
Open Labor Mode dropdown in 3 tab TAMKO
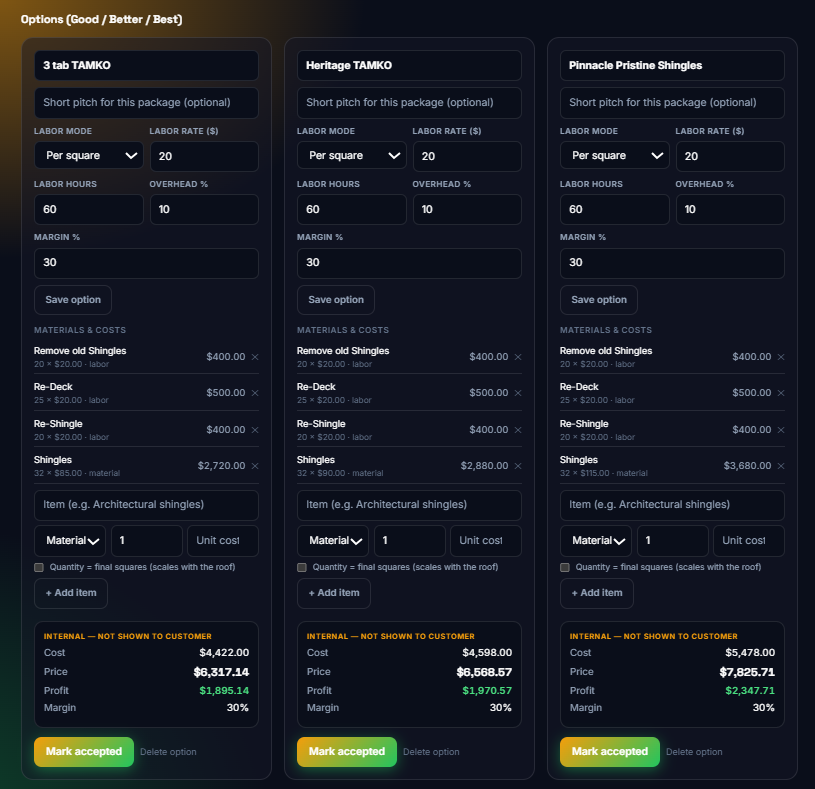(x=89, y=155)
